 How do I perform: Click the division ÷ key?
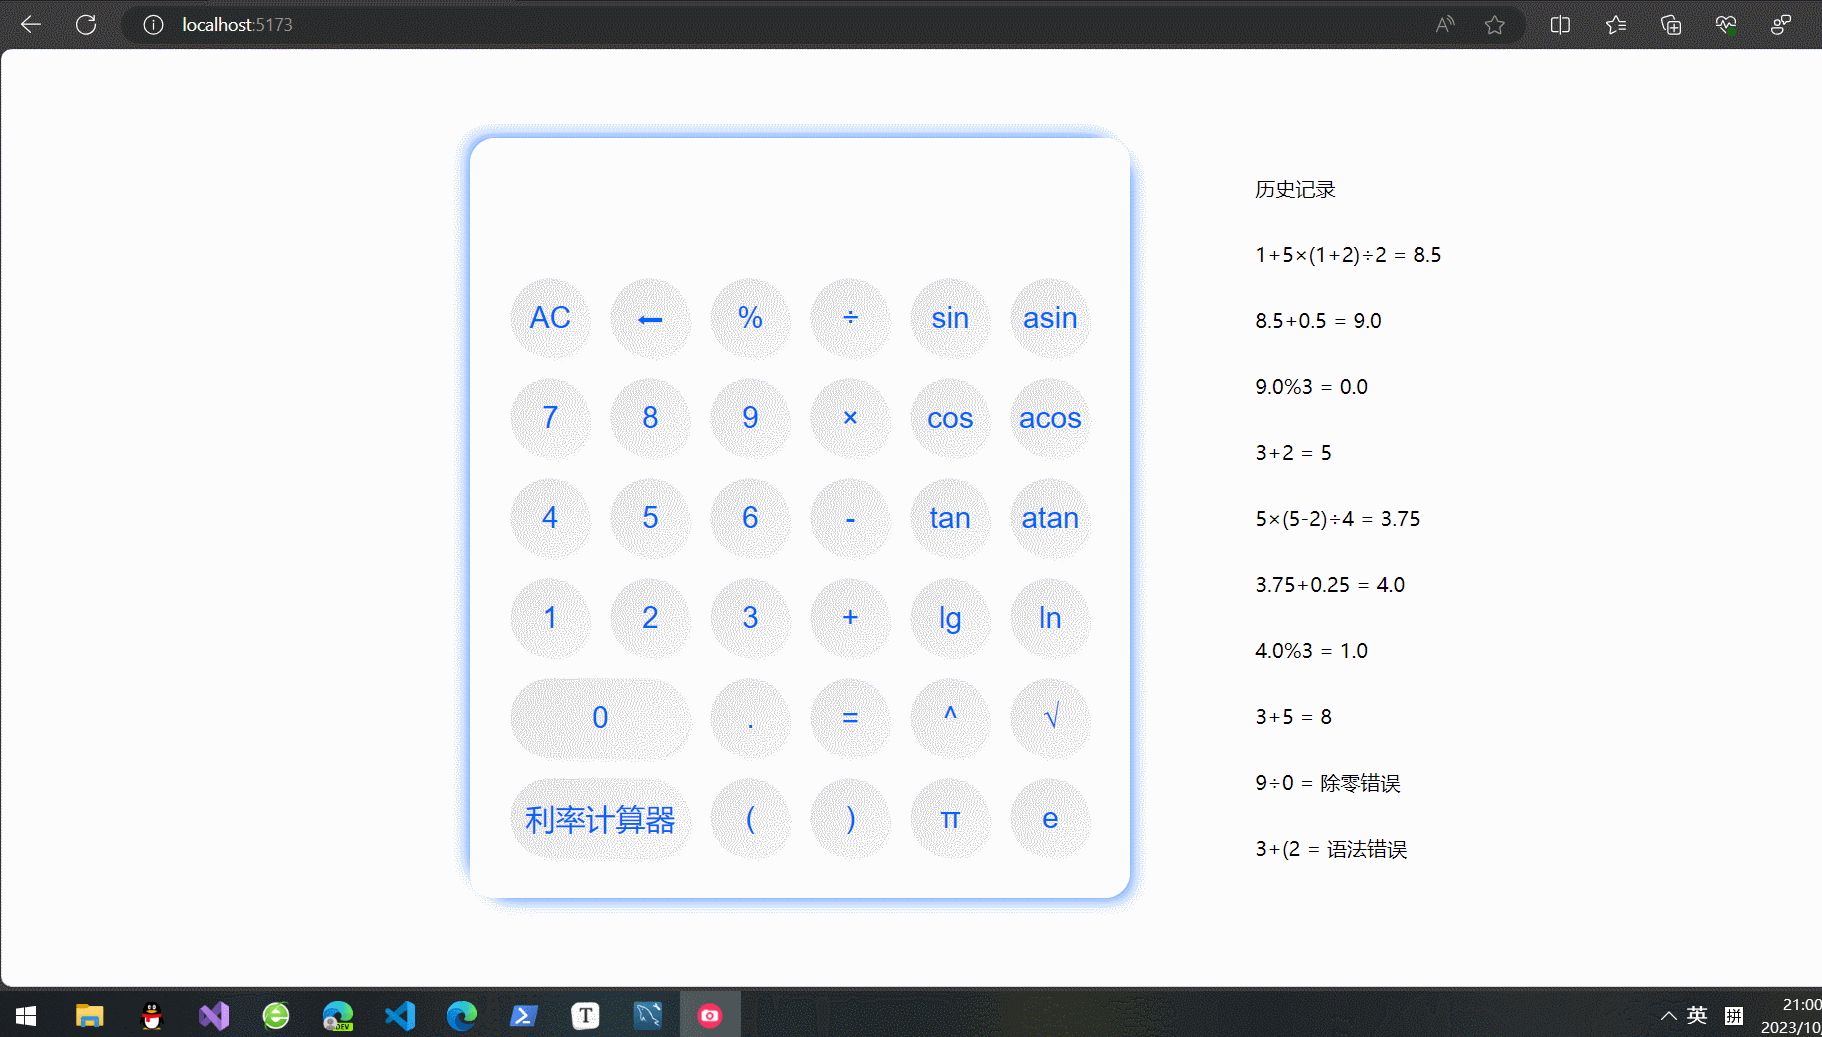point(849,318)
